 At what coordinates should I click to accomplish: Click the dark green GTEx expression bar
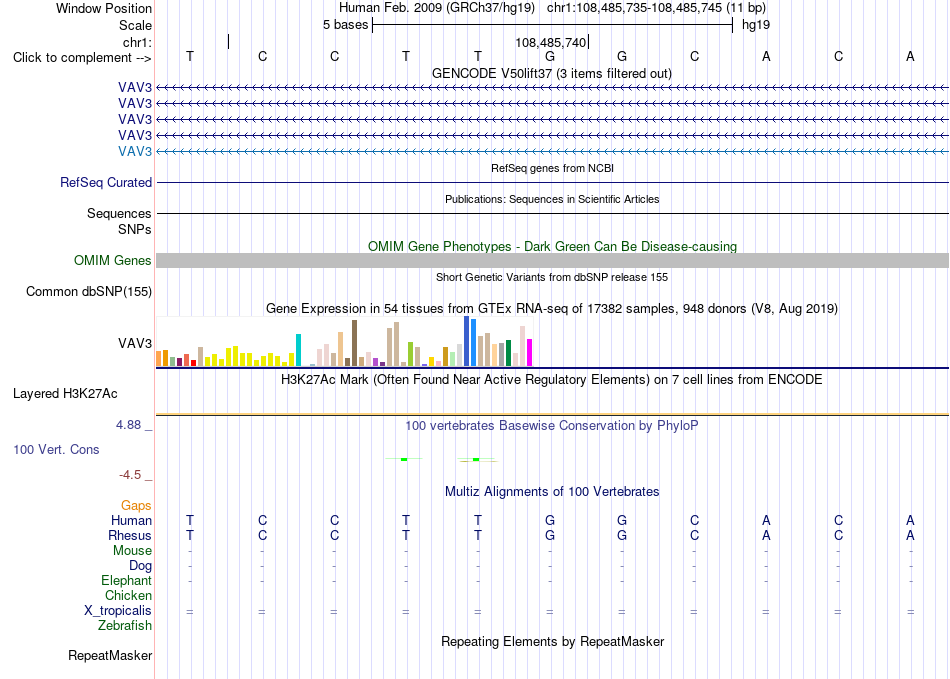click(508, 353)
